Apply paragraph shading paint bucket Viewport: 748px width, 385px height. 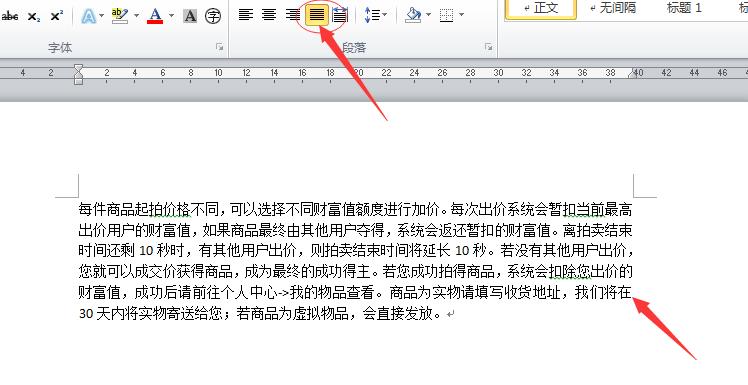(x=413, y=15)
